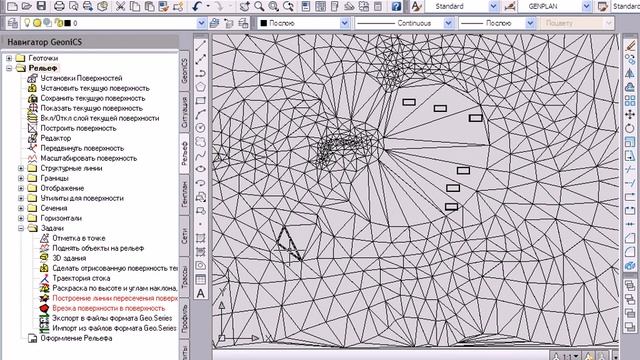
Task: Open the layer list dropdown
Action: point(201,23)
